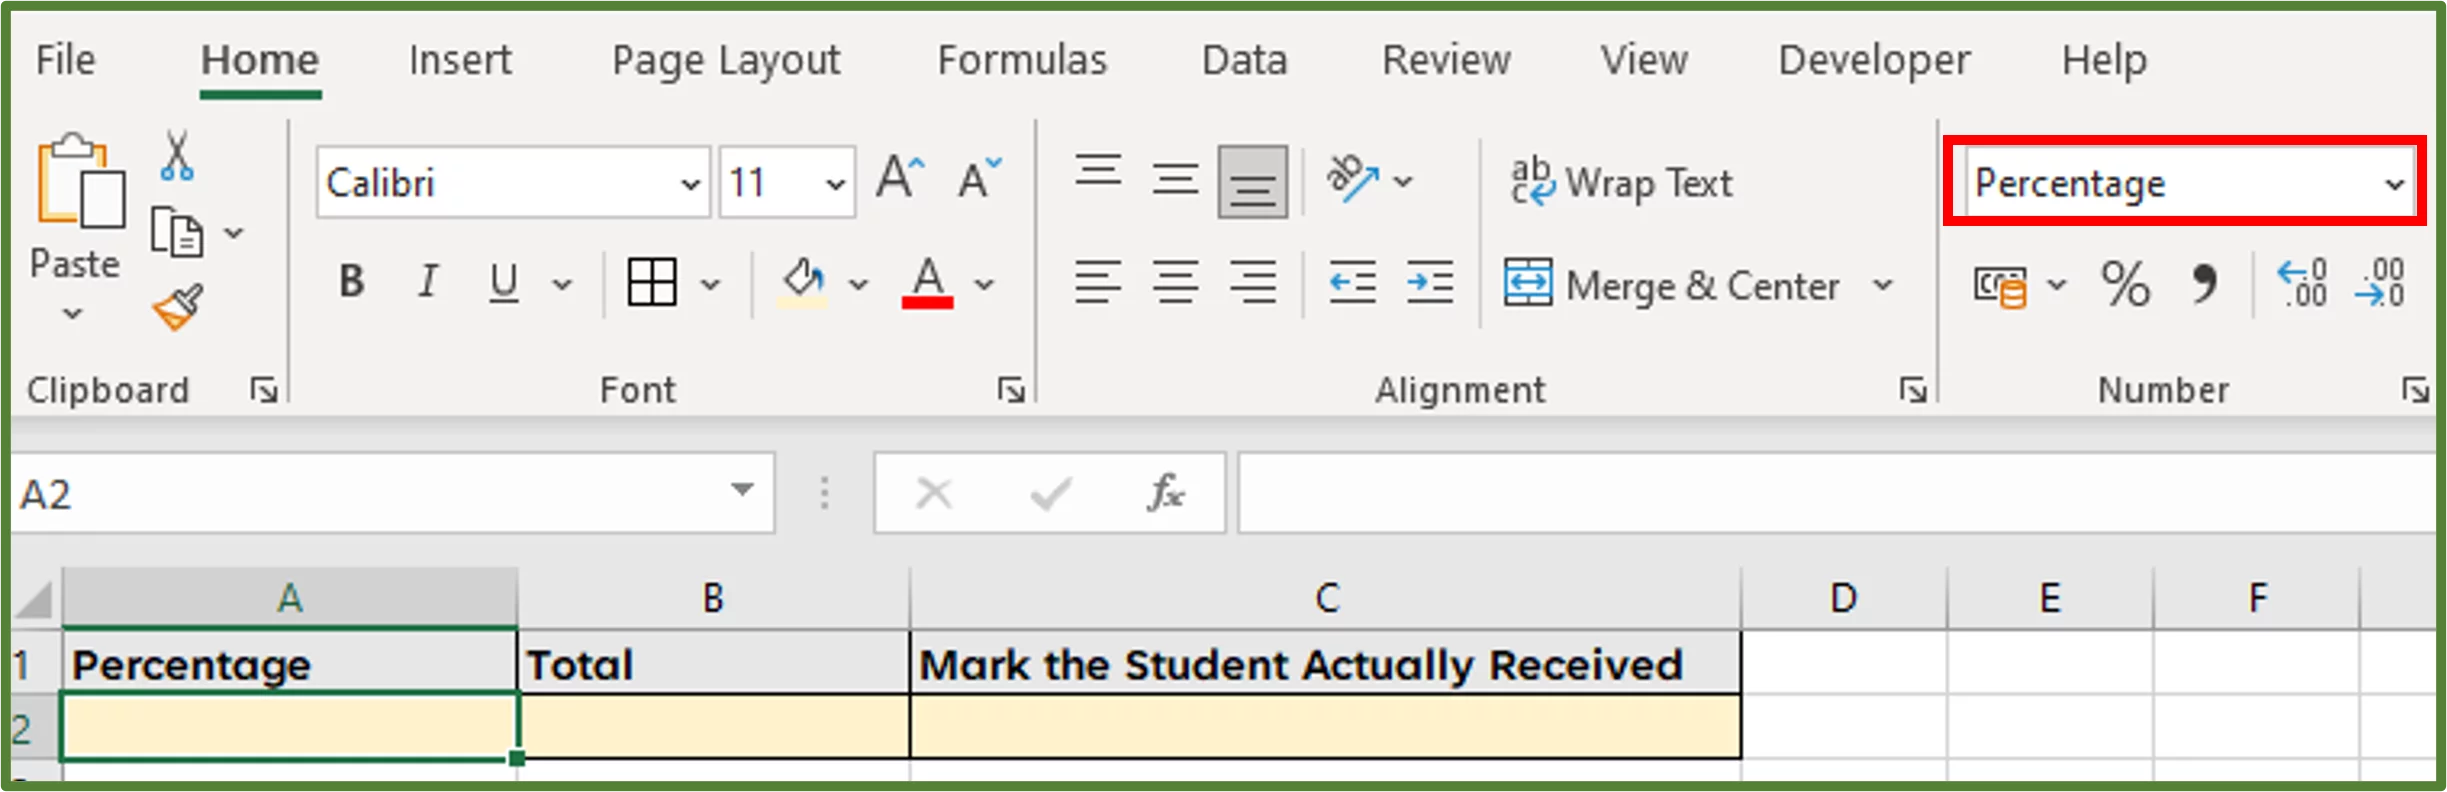Middle align cell contents
The width and height of the screenshot is (2447, 792).
[1175, 181]
